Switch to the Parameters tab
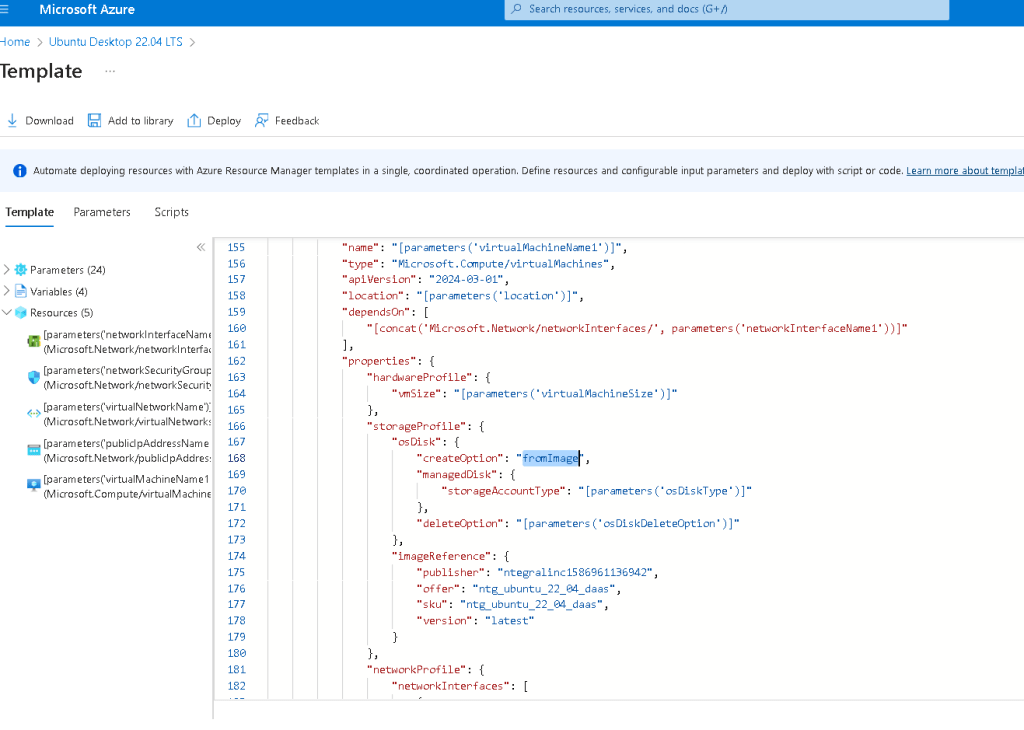The image size is (1024, 730). pos(102,212)
